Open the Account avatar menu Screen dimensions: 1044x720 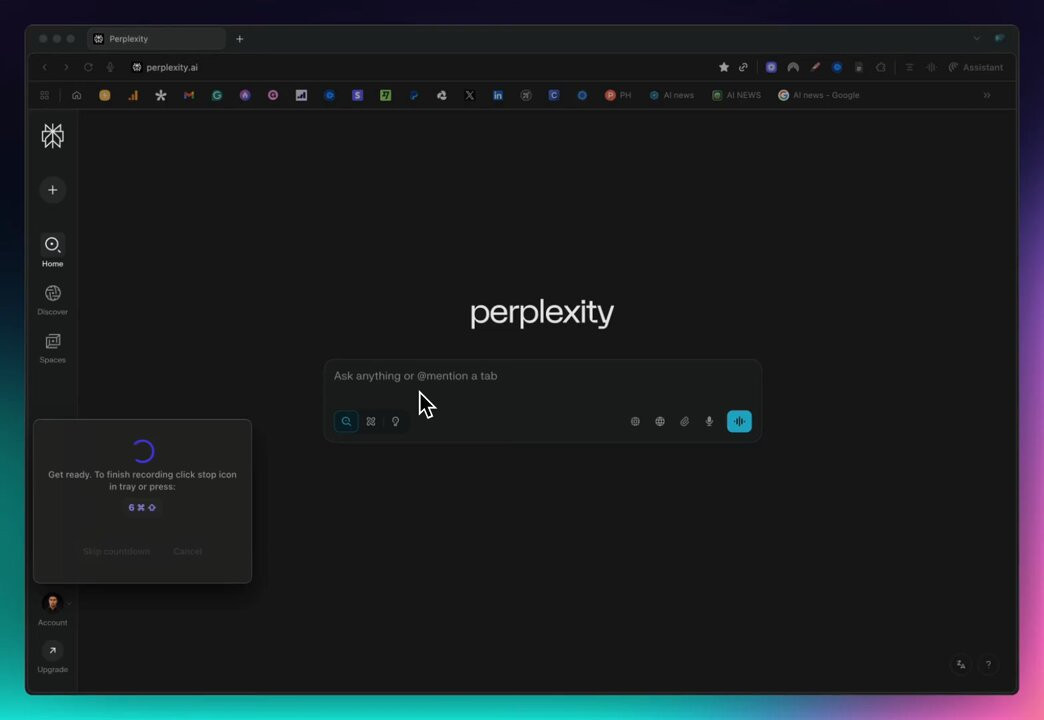53,603
